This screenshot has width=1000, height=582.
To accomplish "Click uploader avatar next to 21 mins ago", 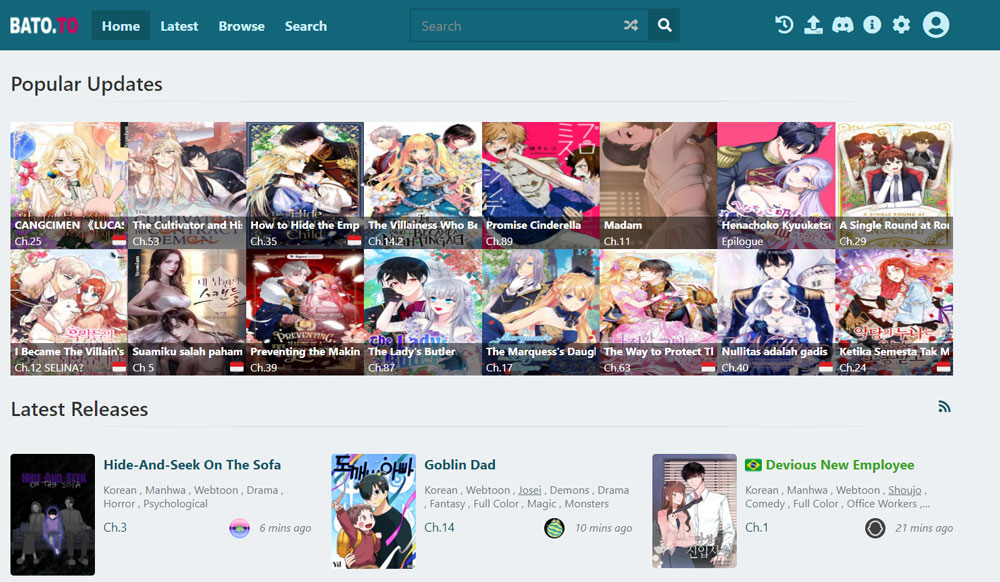I will [875, 528].
